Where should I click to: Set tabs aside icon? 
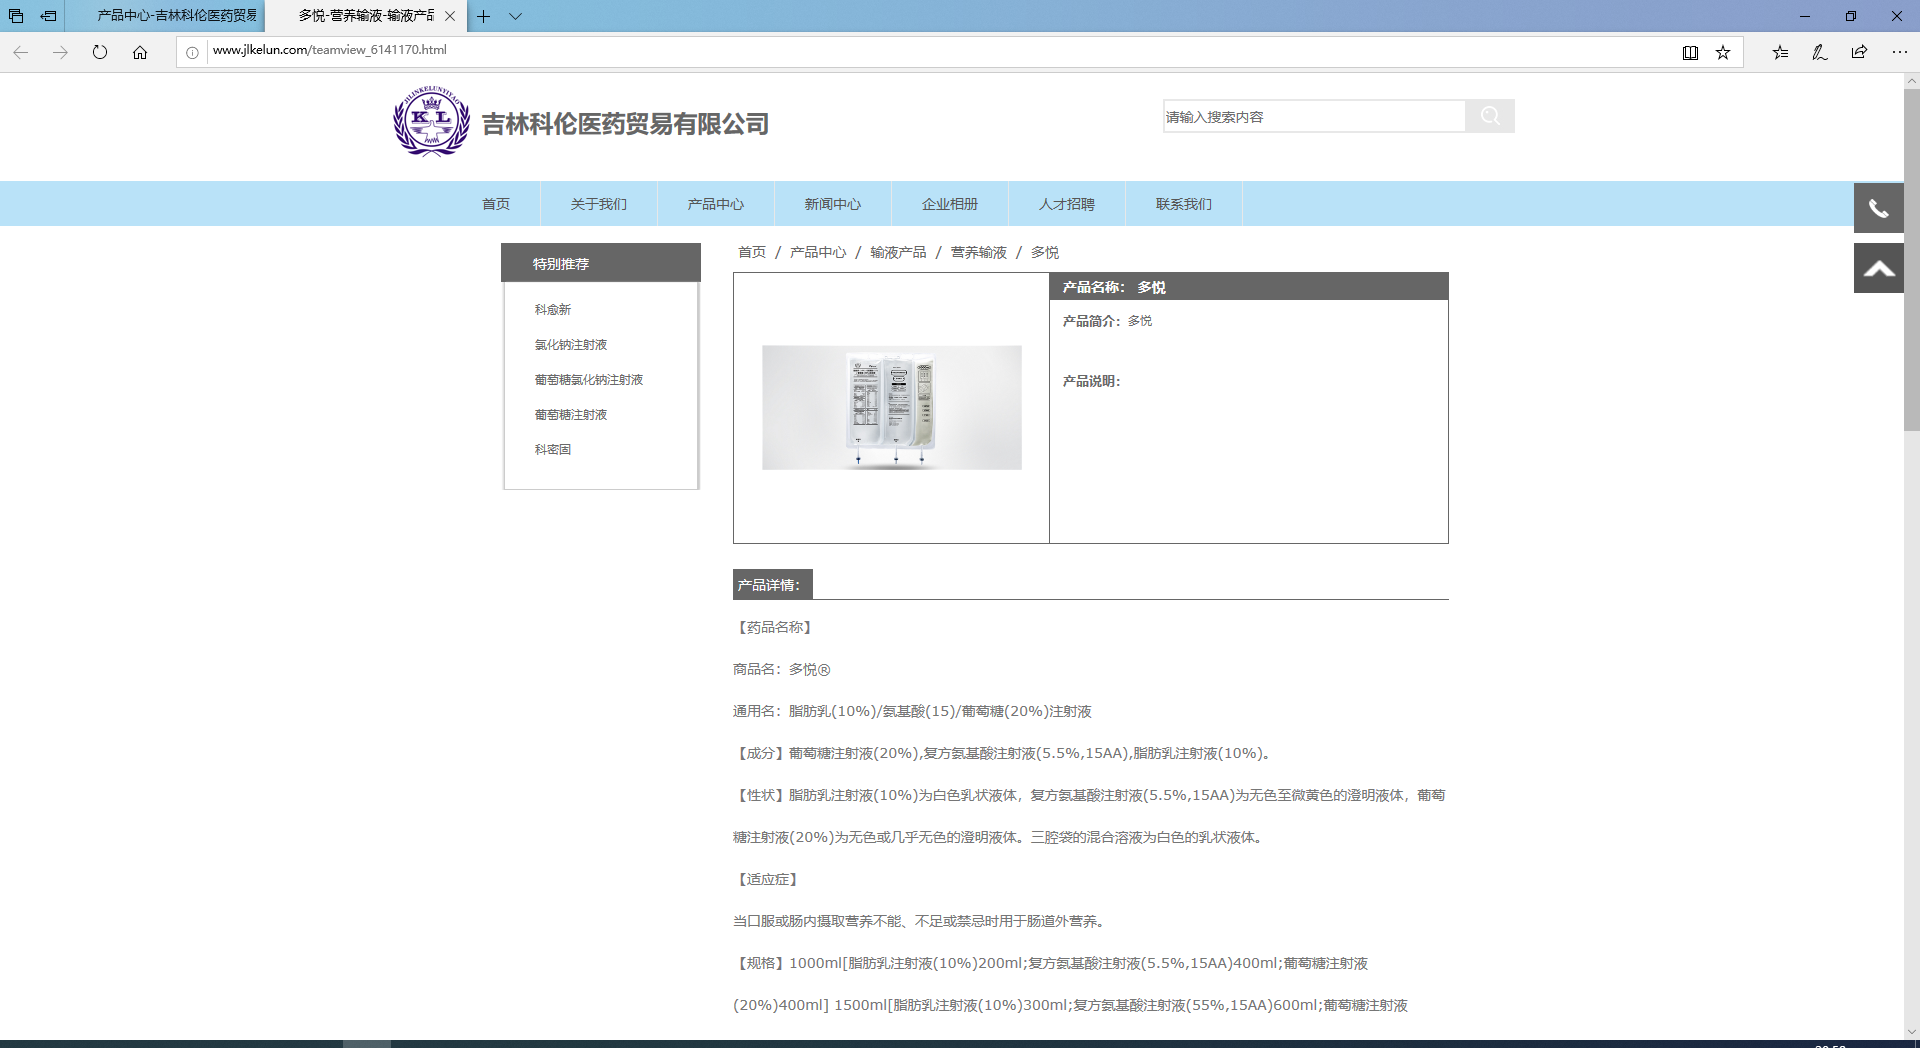click(x=48, y=16)
